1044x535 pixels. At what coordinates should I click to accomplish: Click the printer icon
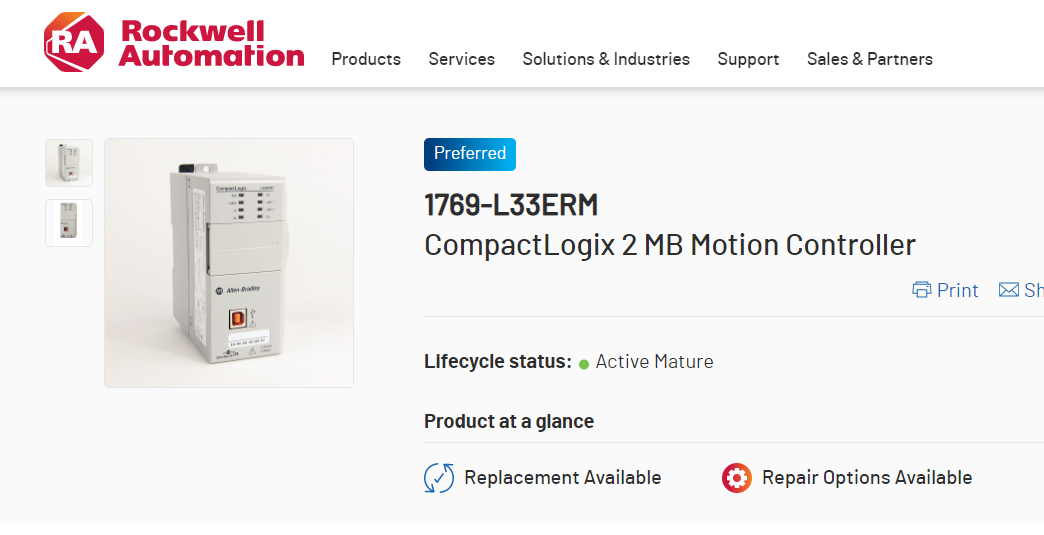click(921, 290)
